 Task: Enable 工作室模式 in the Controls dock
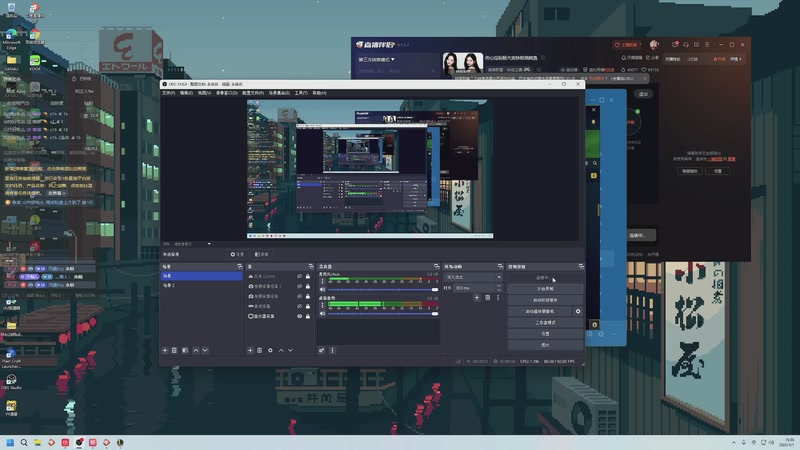[x=545, y=322]
